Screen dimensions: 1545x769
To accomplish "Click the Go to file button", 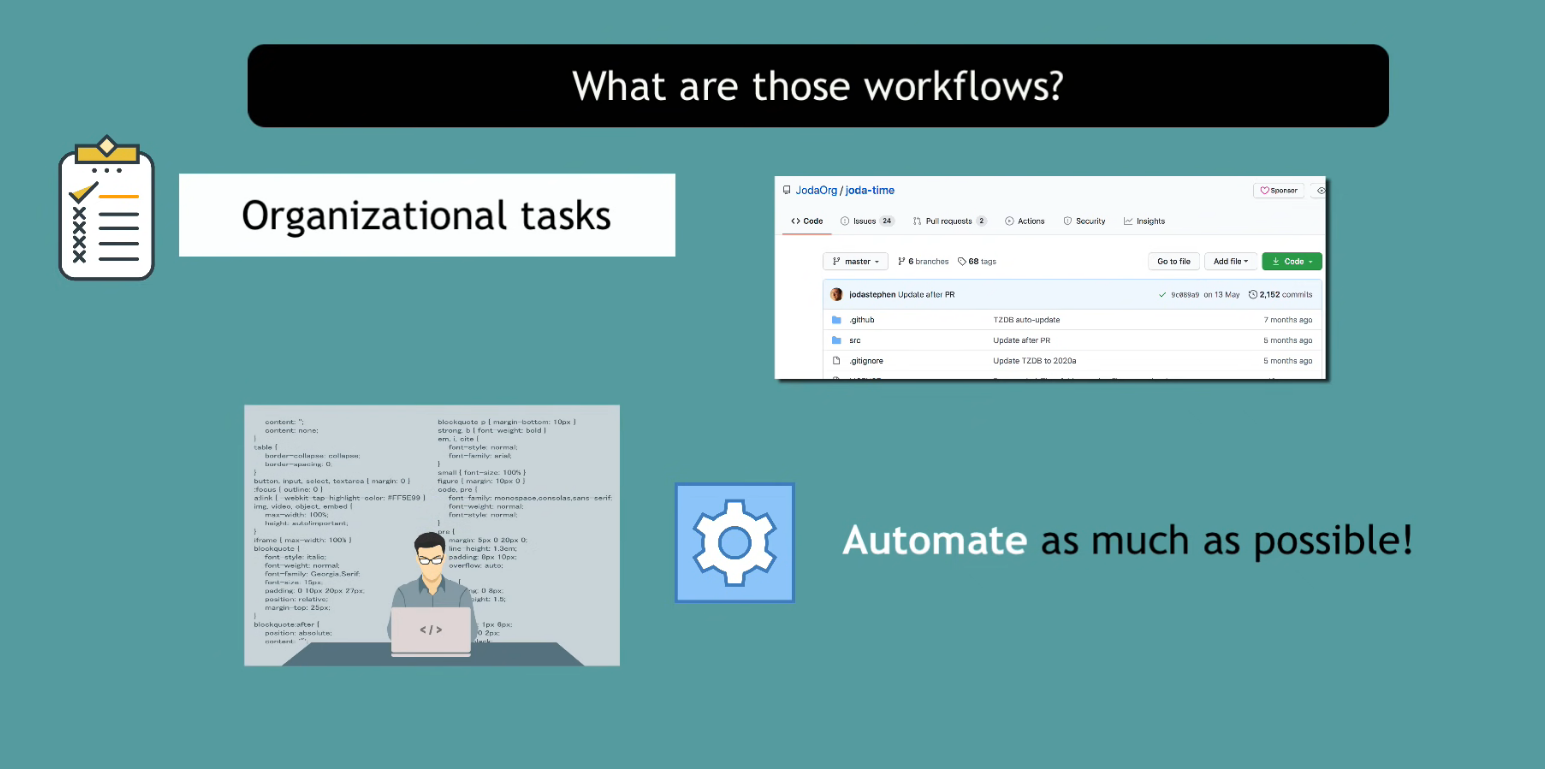I will 1174,261.
